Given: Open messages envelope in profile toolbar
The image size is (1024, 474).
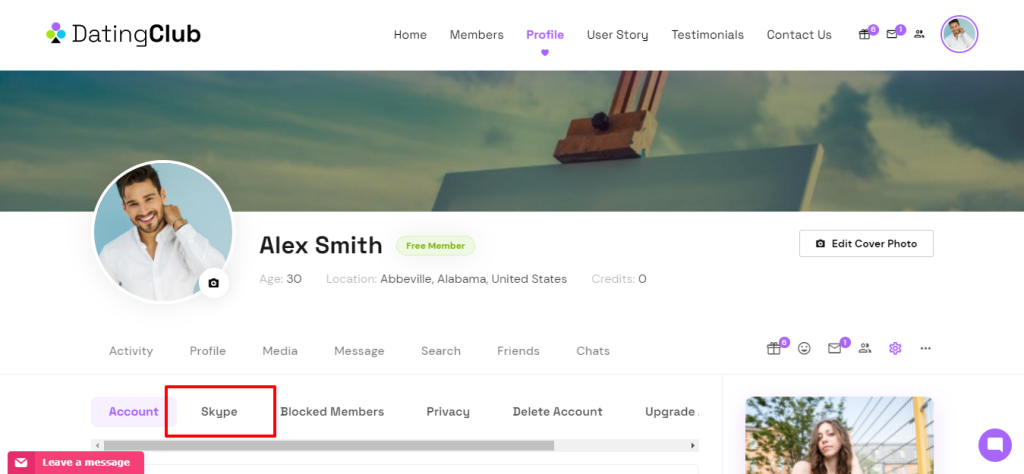Looking at the screenshot, I should (x=834, y=349).
